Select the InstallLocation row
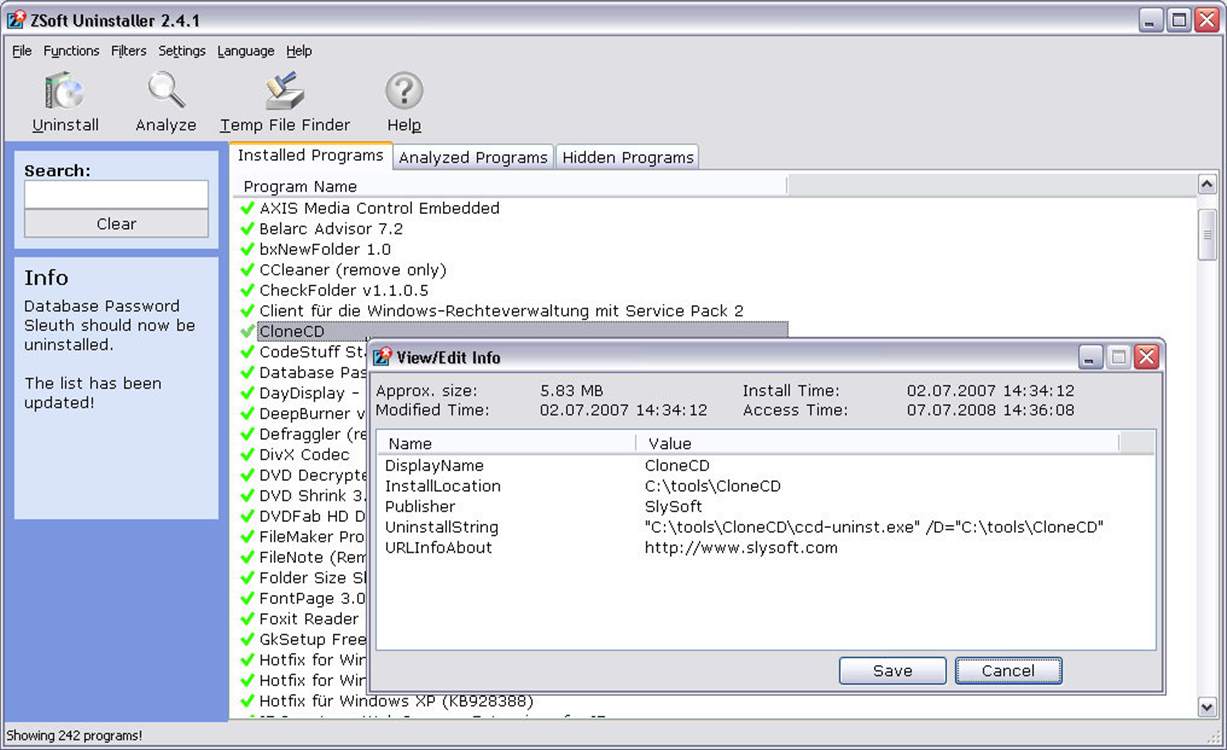 pos(766,486)
